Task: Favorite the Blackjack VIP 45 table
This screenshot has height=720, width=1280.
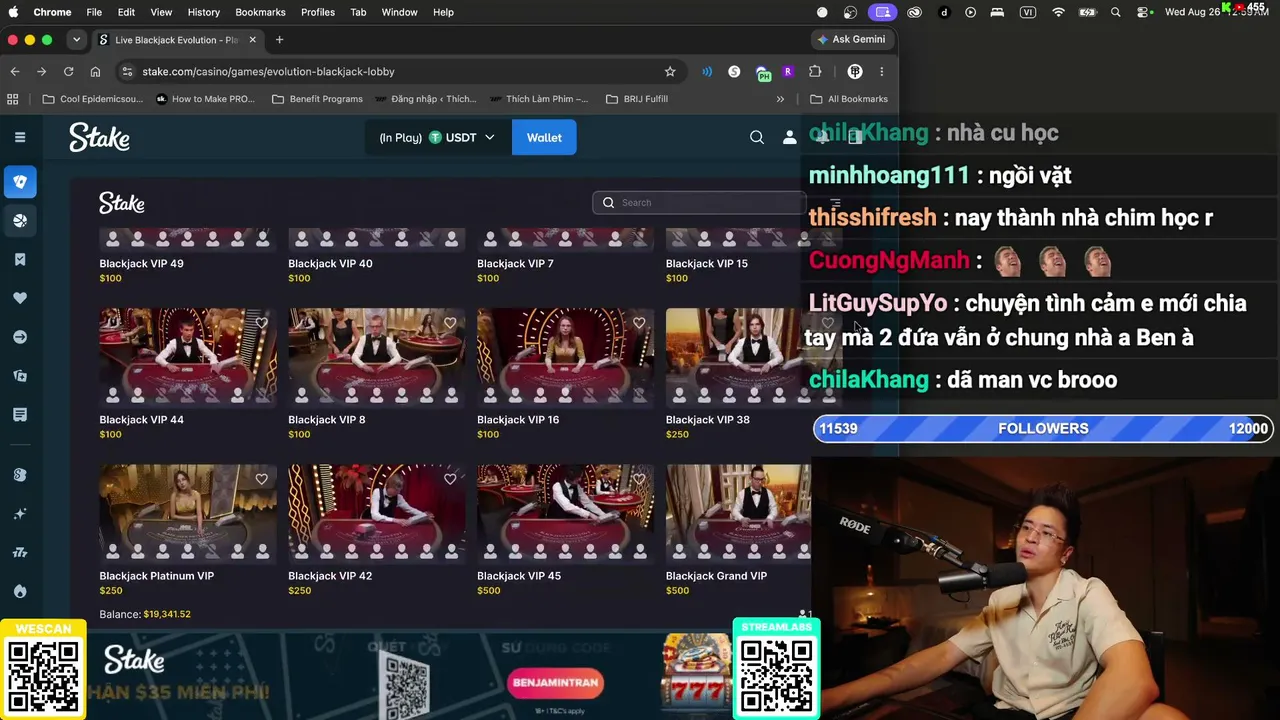Action: coord(639,479)
